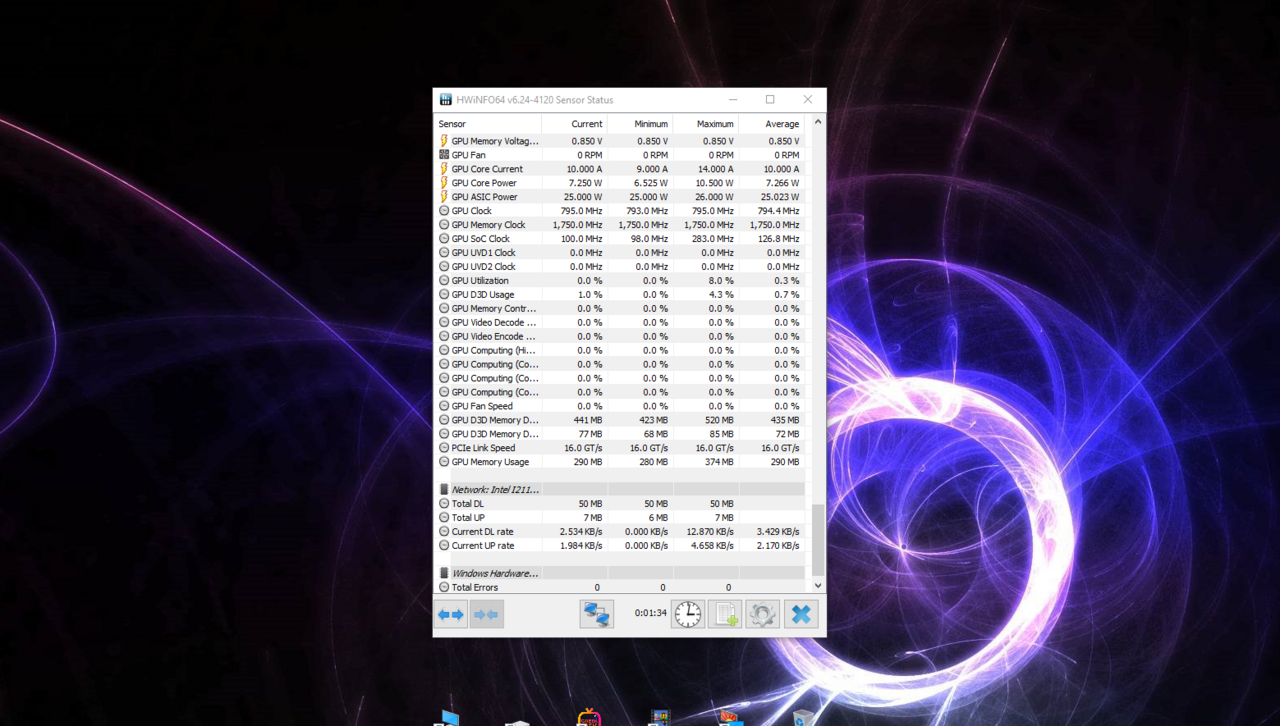Click the clock icon to reset timing

688,614
